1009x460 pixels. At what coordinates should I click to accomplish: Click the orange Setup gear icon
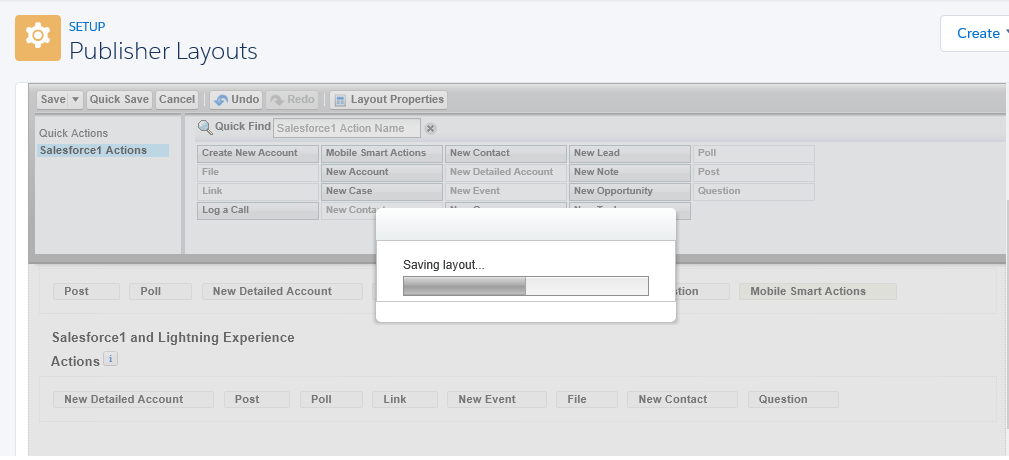point(38,38)
